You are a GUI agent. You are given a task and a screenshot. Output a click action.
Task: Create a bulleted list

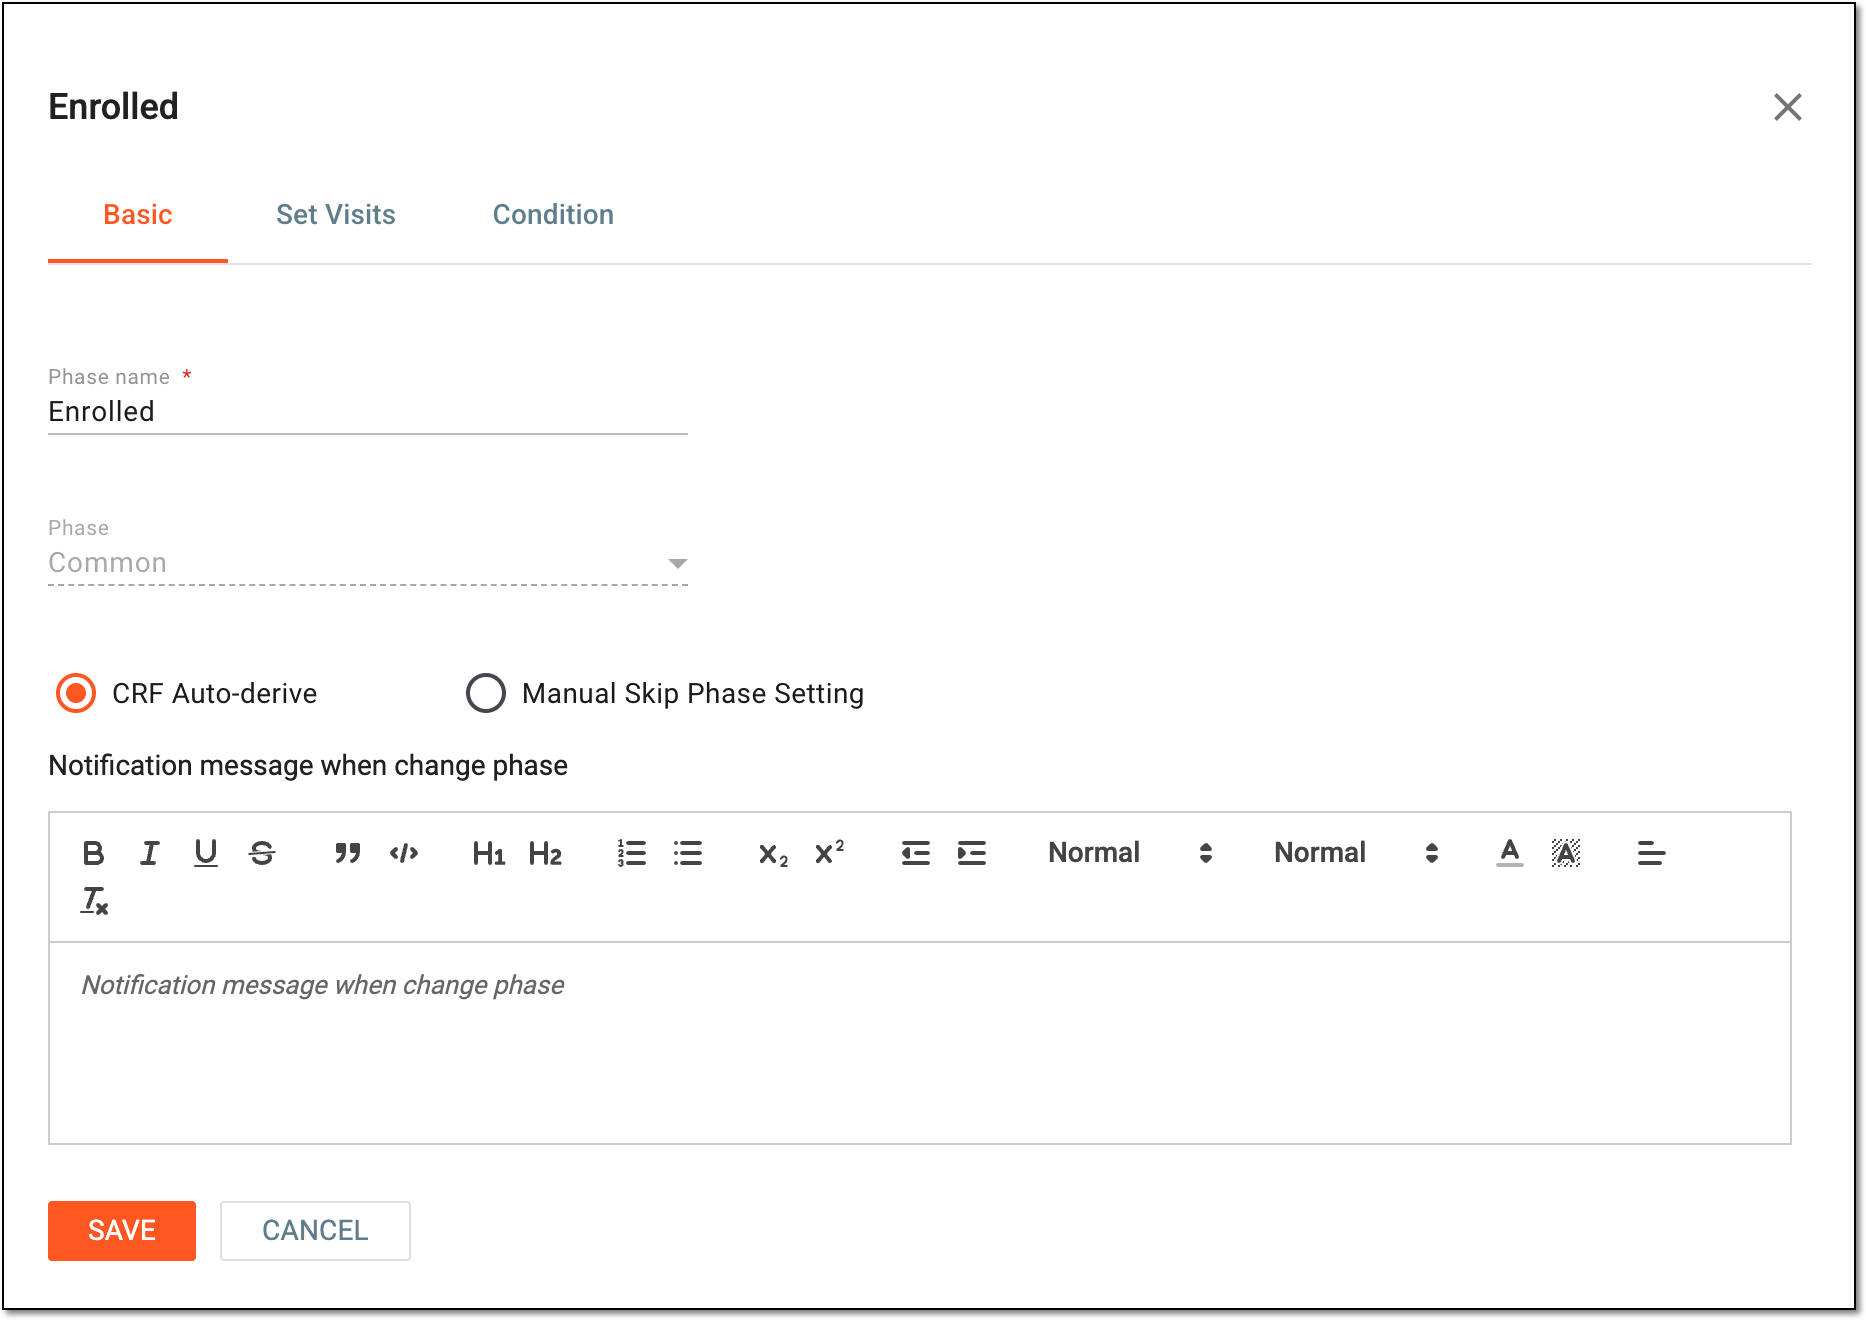(688, 853)
